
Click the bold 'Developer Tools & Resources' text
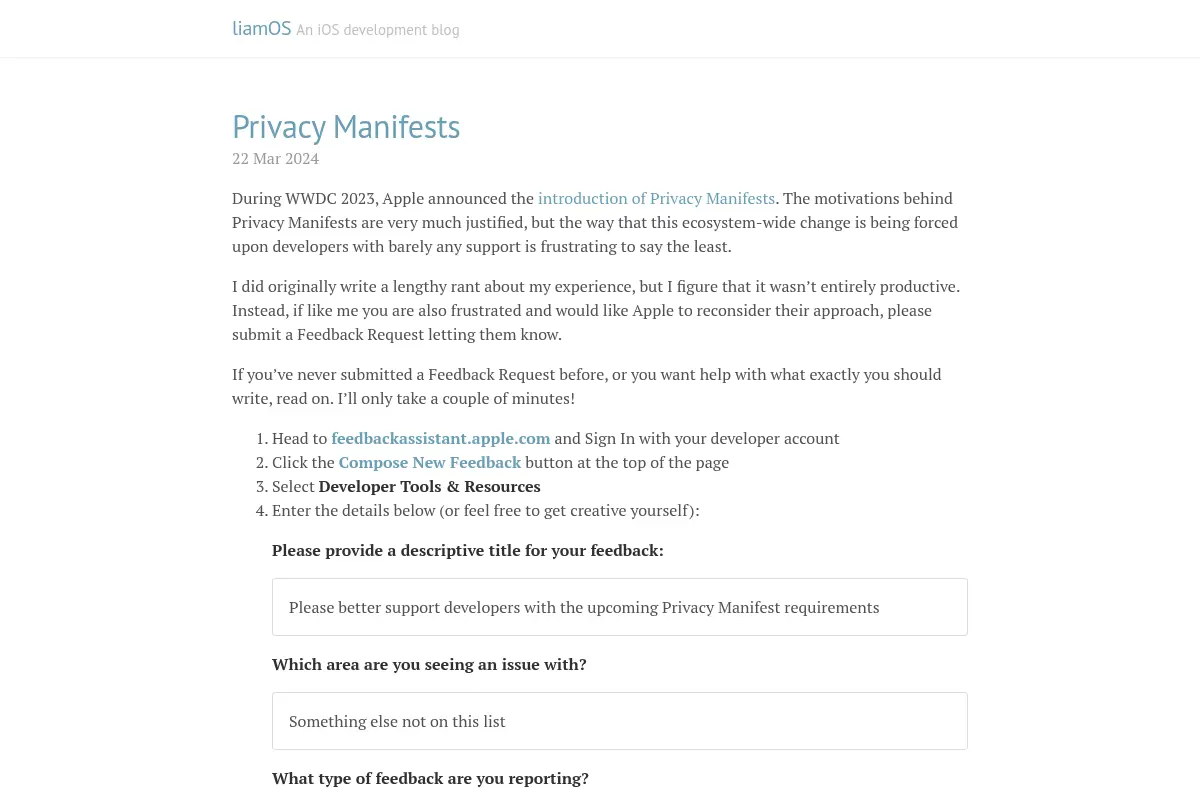[x=430, y=486]
